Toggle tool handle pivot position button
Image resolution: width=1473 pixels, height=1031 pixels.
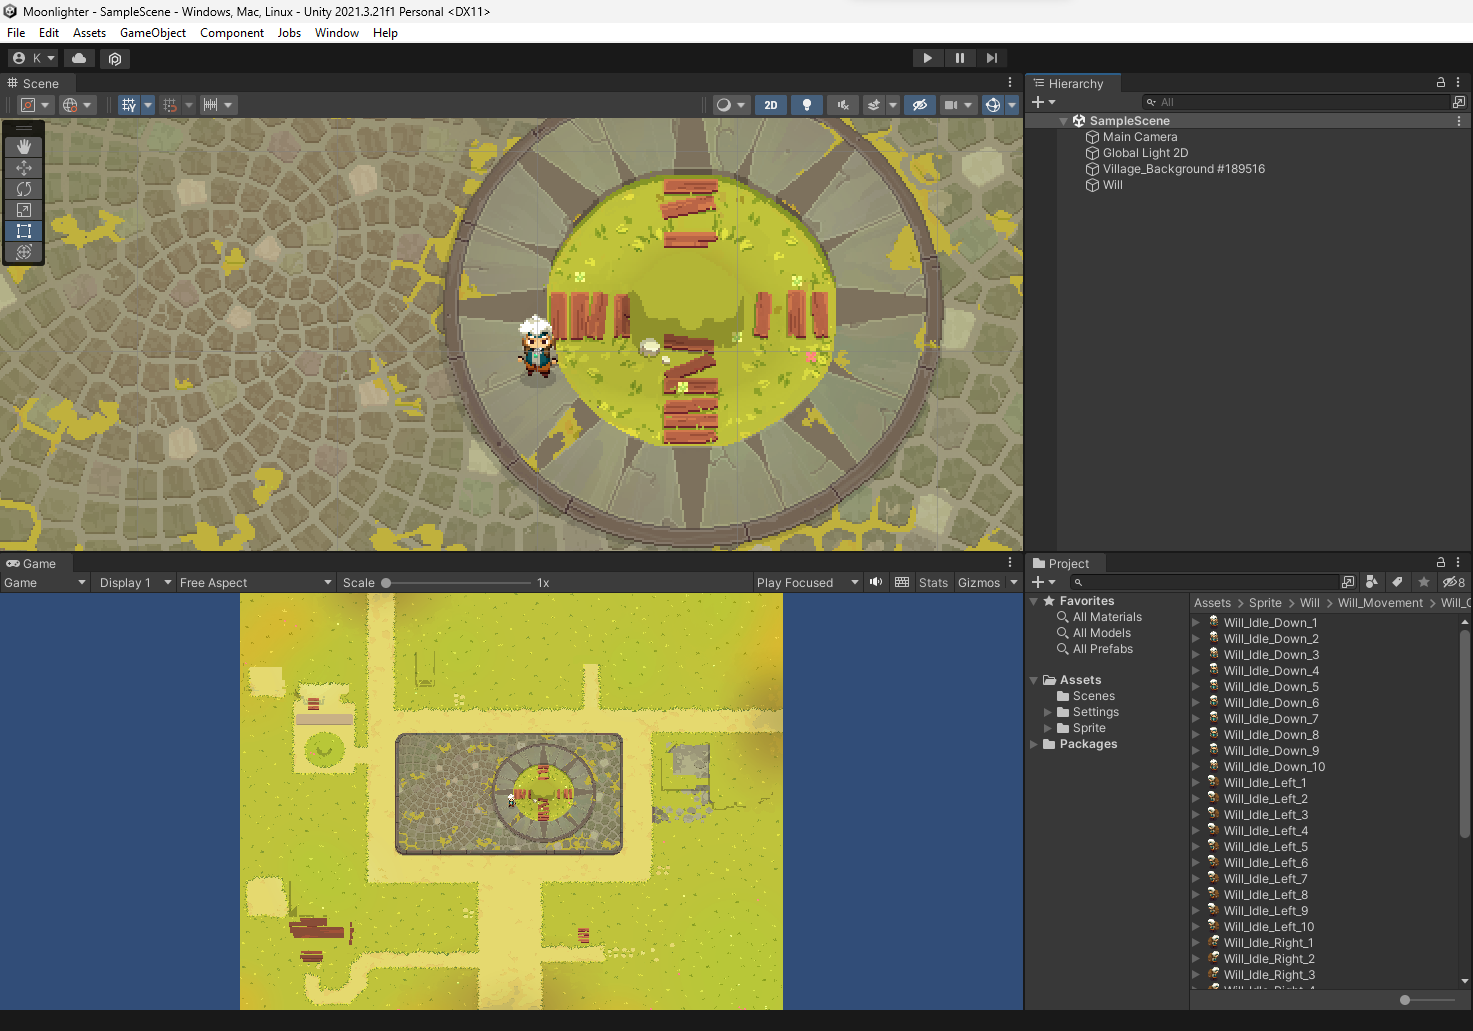click(35, 105)
